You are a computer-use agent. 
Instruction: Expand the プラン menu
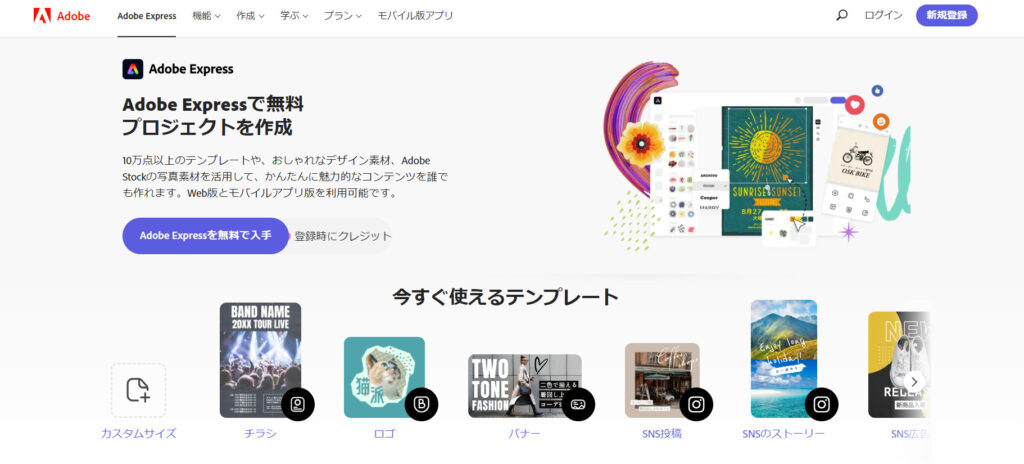343,16
